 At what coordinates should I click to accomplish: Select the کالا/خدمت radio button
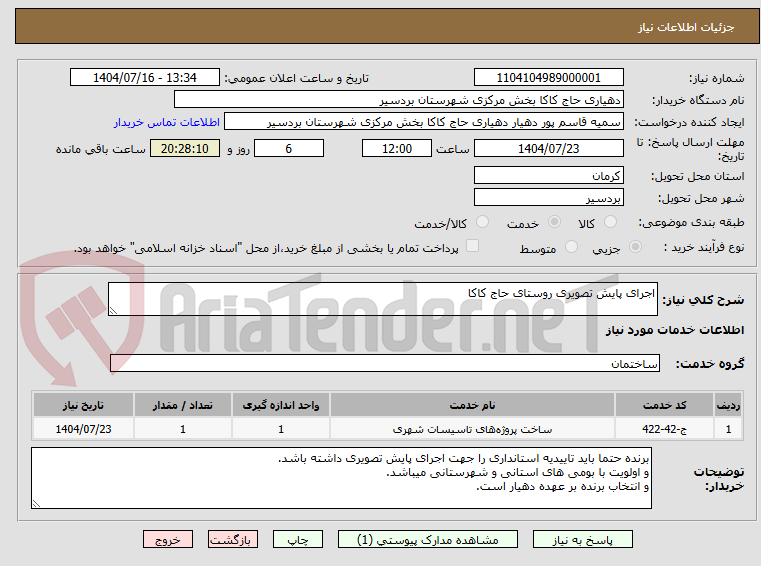point(482,222)
